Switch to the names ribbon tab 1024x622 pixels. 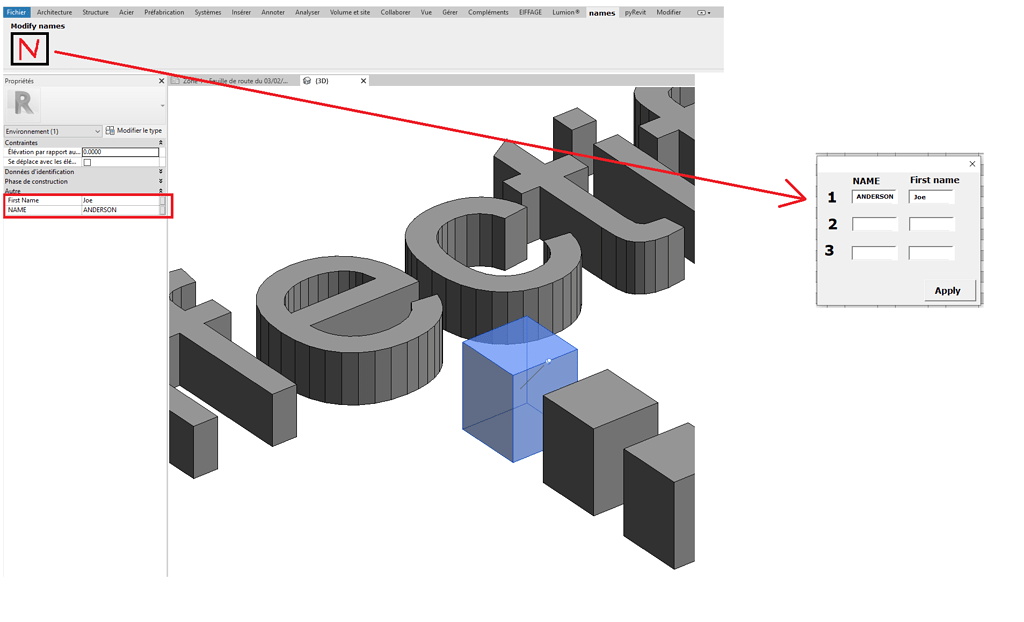click(600, 12)
